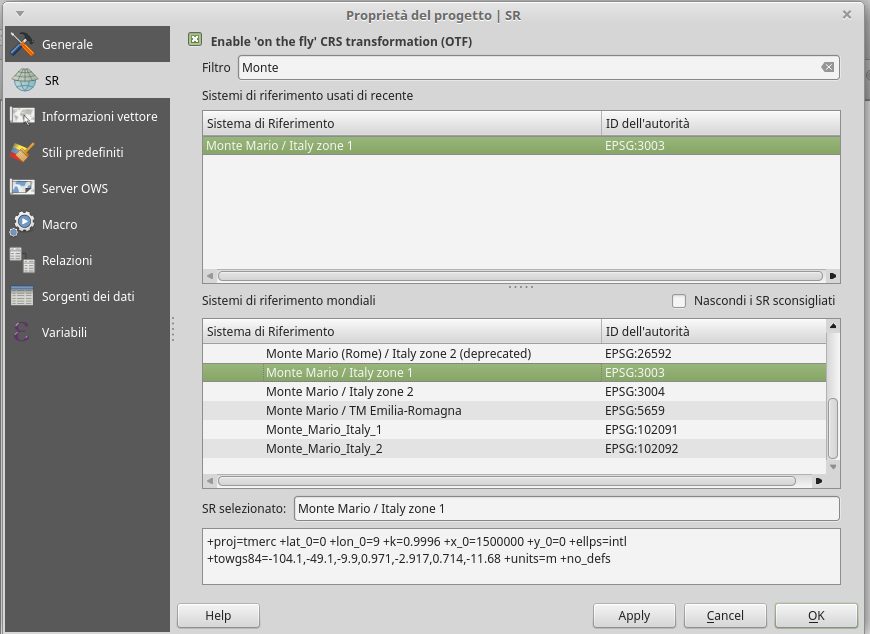Screen dimensions: 870x634
Task: Open the Relazioni tables icon
Action: pos(22,260)
